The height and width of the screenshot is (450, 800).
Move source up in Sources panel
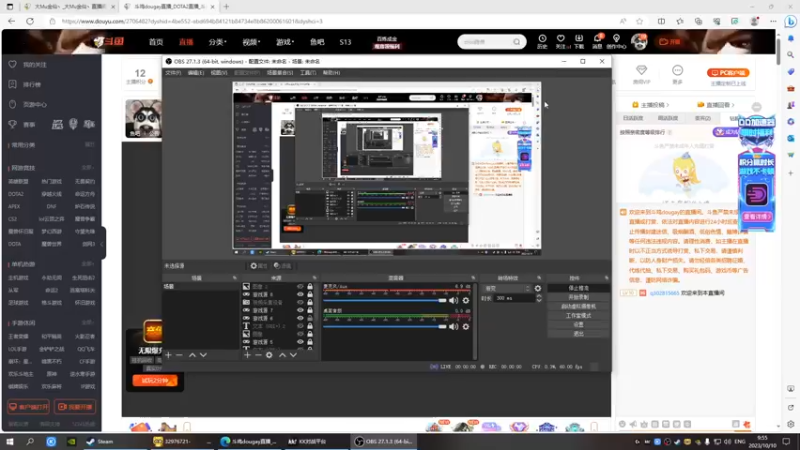[x=282, y=355]
